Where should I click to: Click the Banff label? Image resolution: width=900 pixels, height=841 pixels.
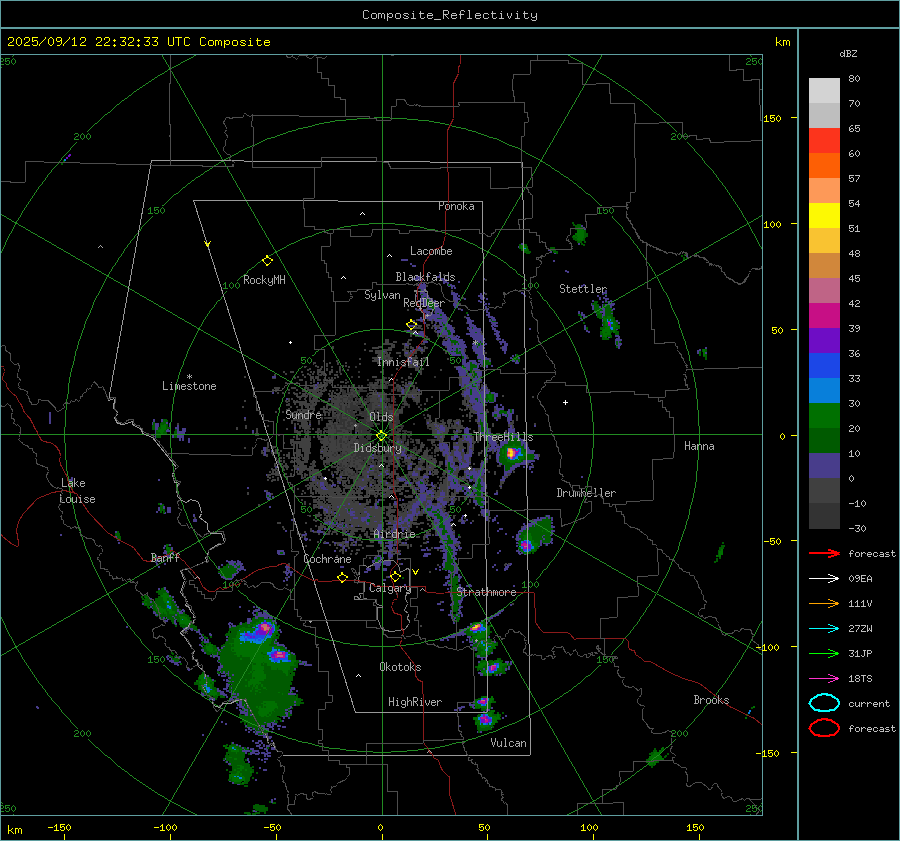165,558
